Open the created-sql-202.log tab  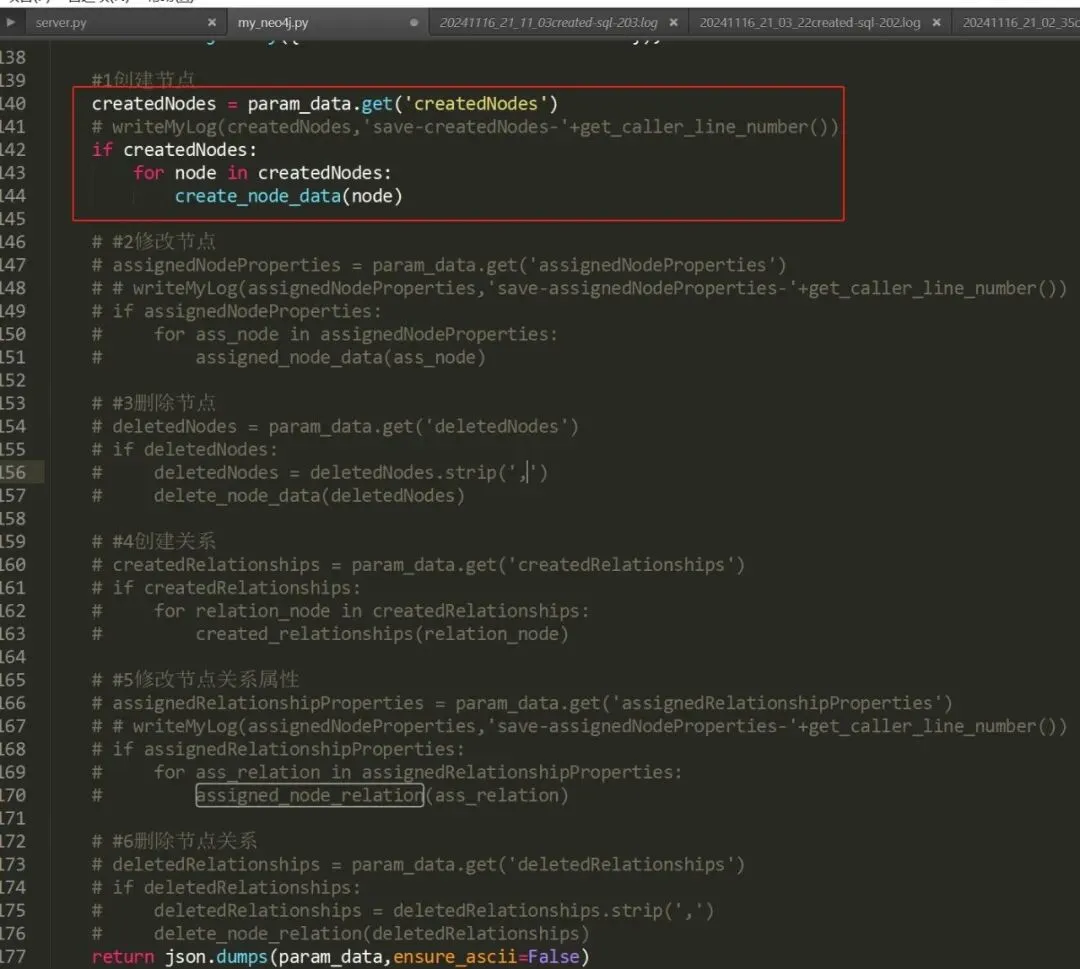810,23
